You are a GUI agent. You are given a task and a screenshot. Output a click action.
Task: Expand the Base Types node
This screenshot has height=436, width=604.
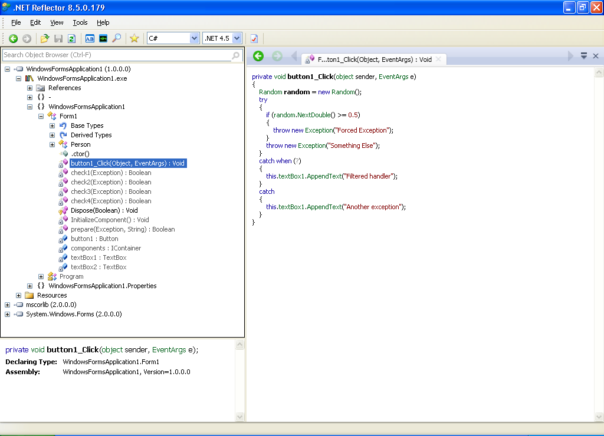(52, 126)
